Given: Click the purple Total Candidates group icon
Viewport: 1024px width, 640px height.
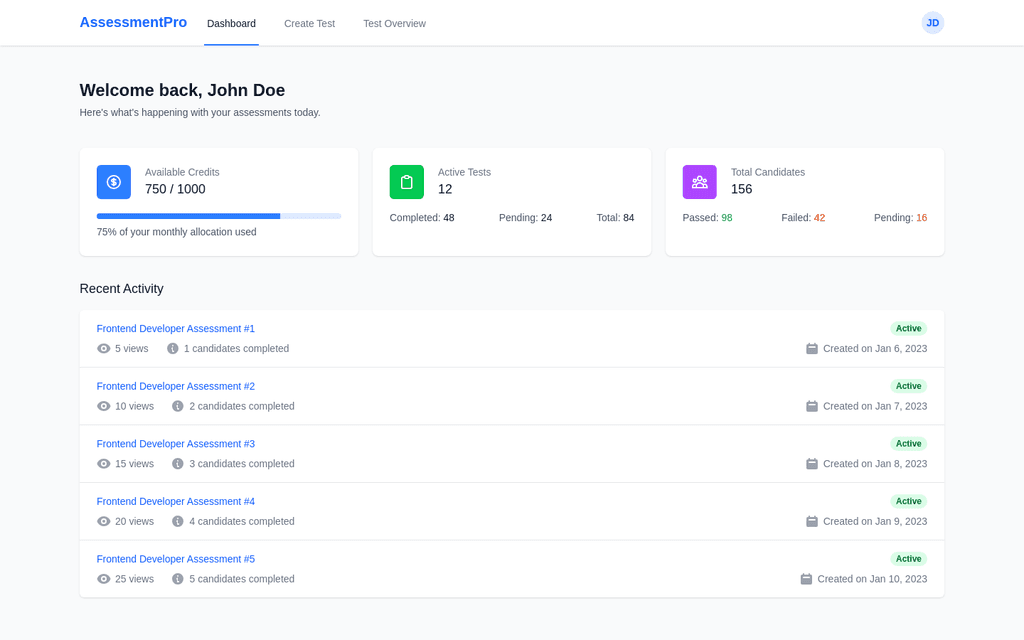Looking at the screenshot, I should 699,182.
